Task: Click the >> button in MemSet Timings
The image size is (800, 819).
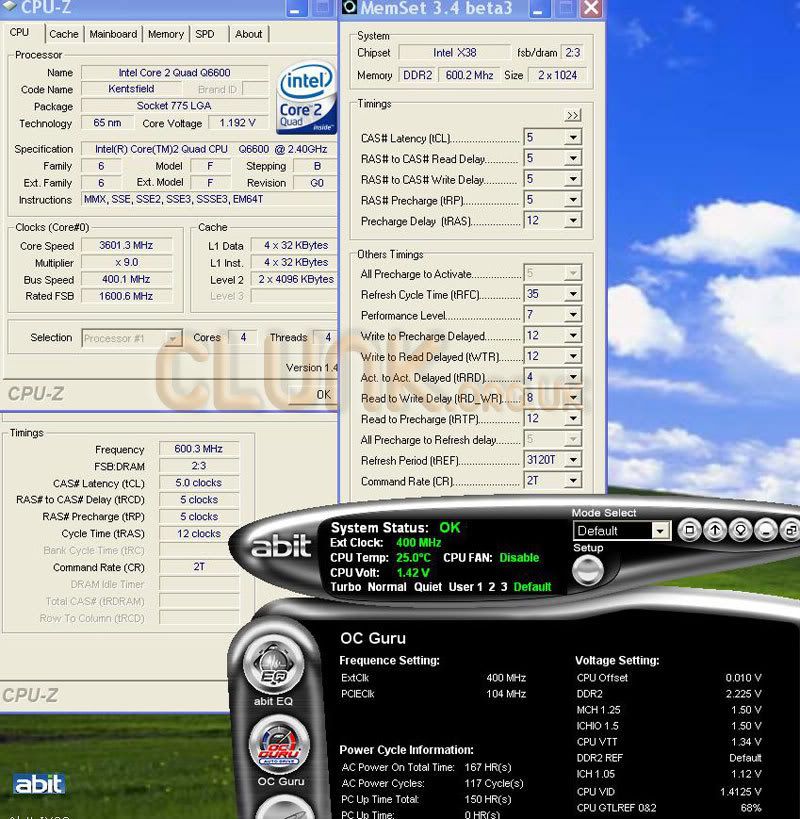Action: [573, 115]
